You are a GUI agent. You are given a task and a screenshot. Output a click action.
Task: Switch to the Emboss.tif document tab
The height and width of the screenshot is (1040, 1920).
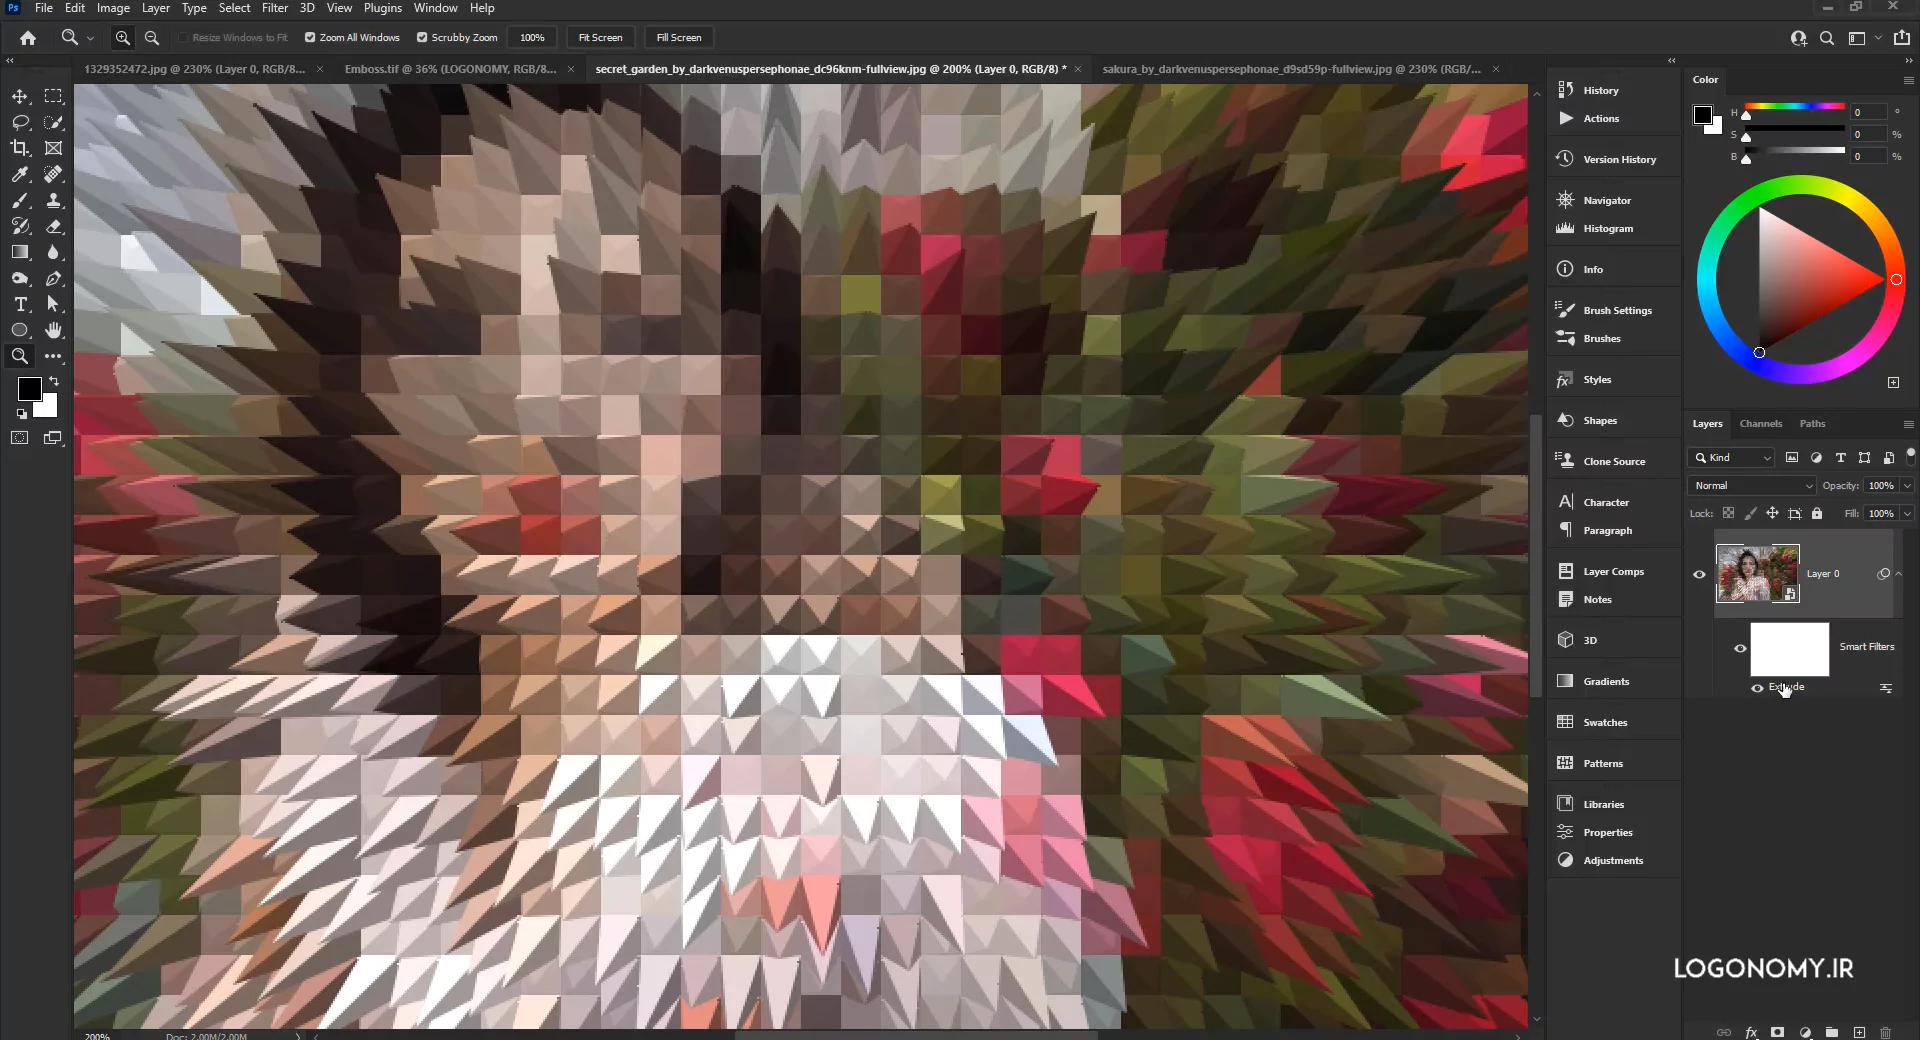450,69
